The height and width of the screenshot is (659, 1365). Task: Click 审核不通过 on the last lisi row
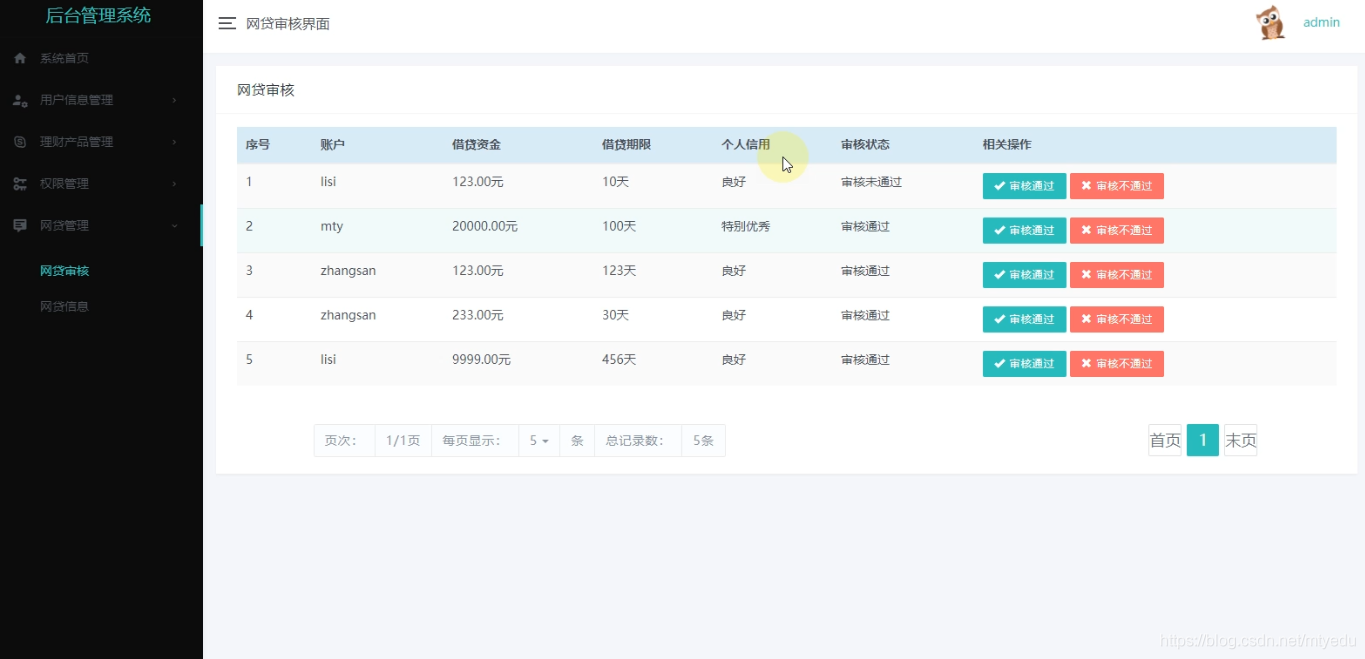pyautogui.click(x=1117, y=363)
